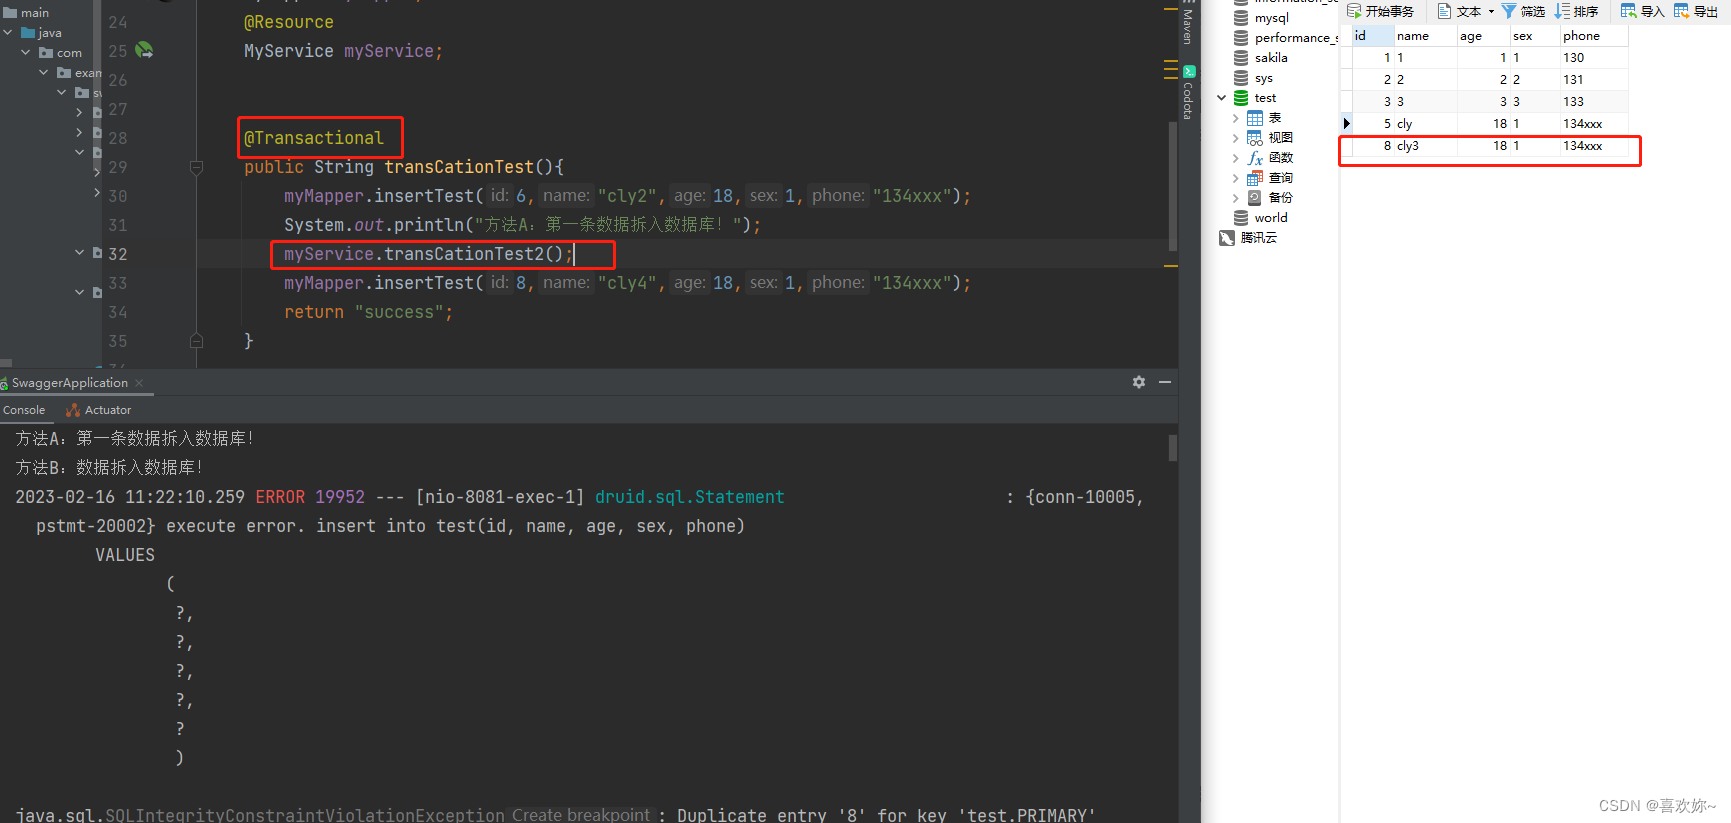Select the sakila database icon
Screen dimensions: 1731x823
click(1241, 58)
